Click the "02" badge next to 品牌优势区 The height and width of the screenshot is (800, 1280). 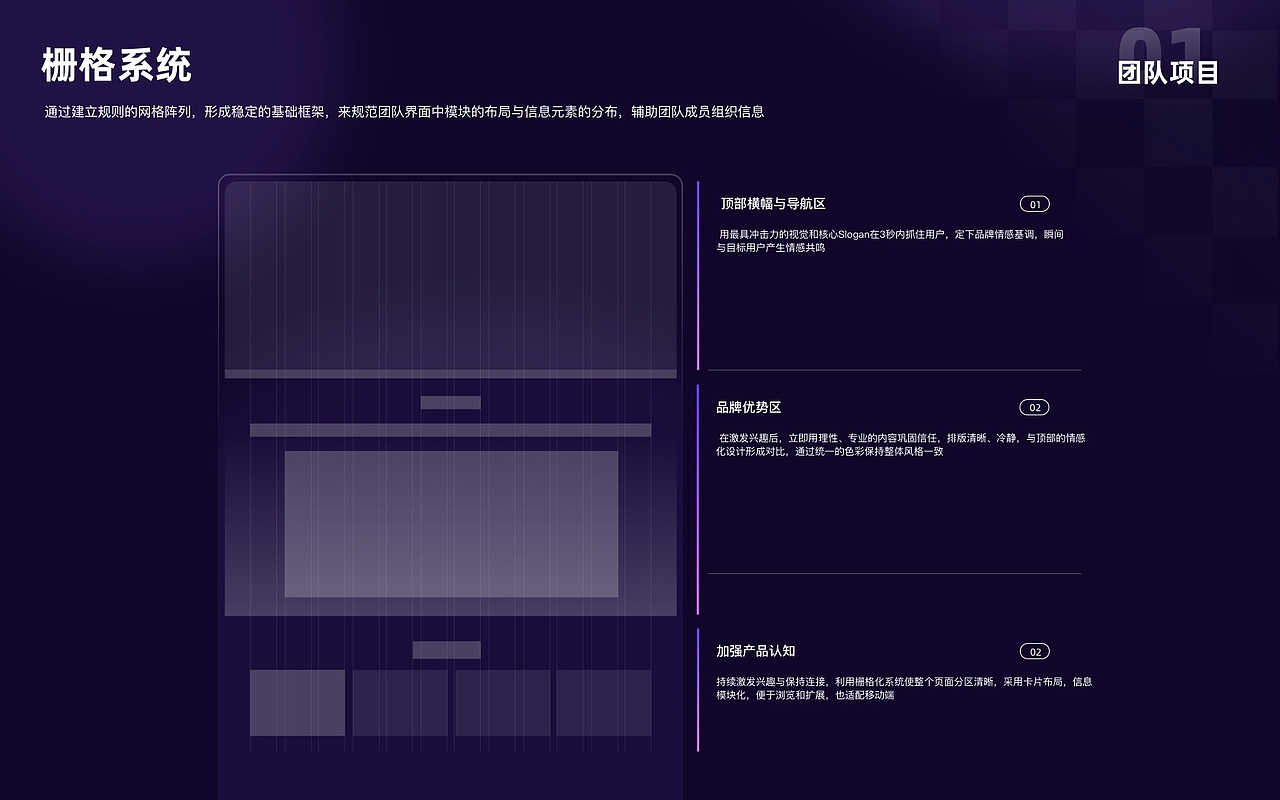[x=1035, y=407]
